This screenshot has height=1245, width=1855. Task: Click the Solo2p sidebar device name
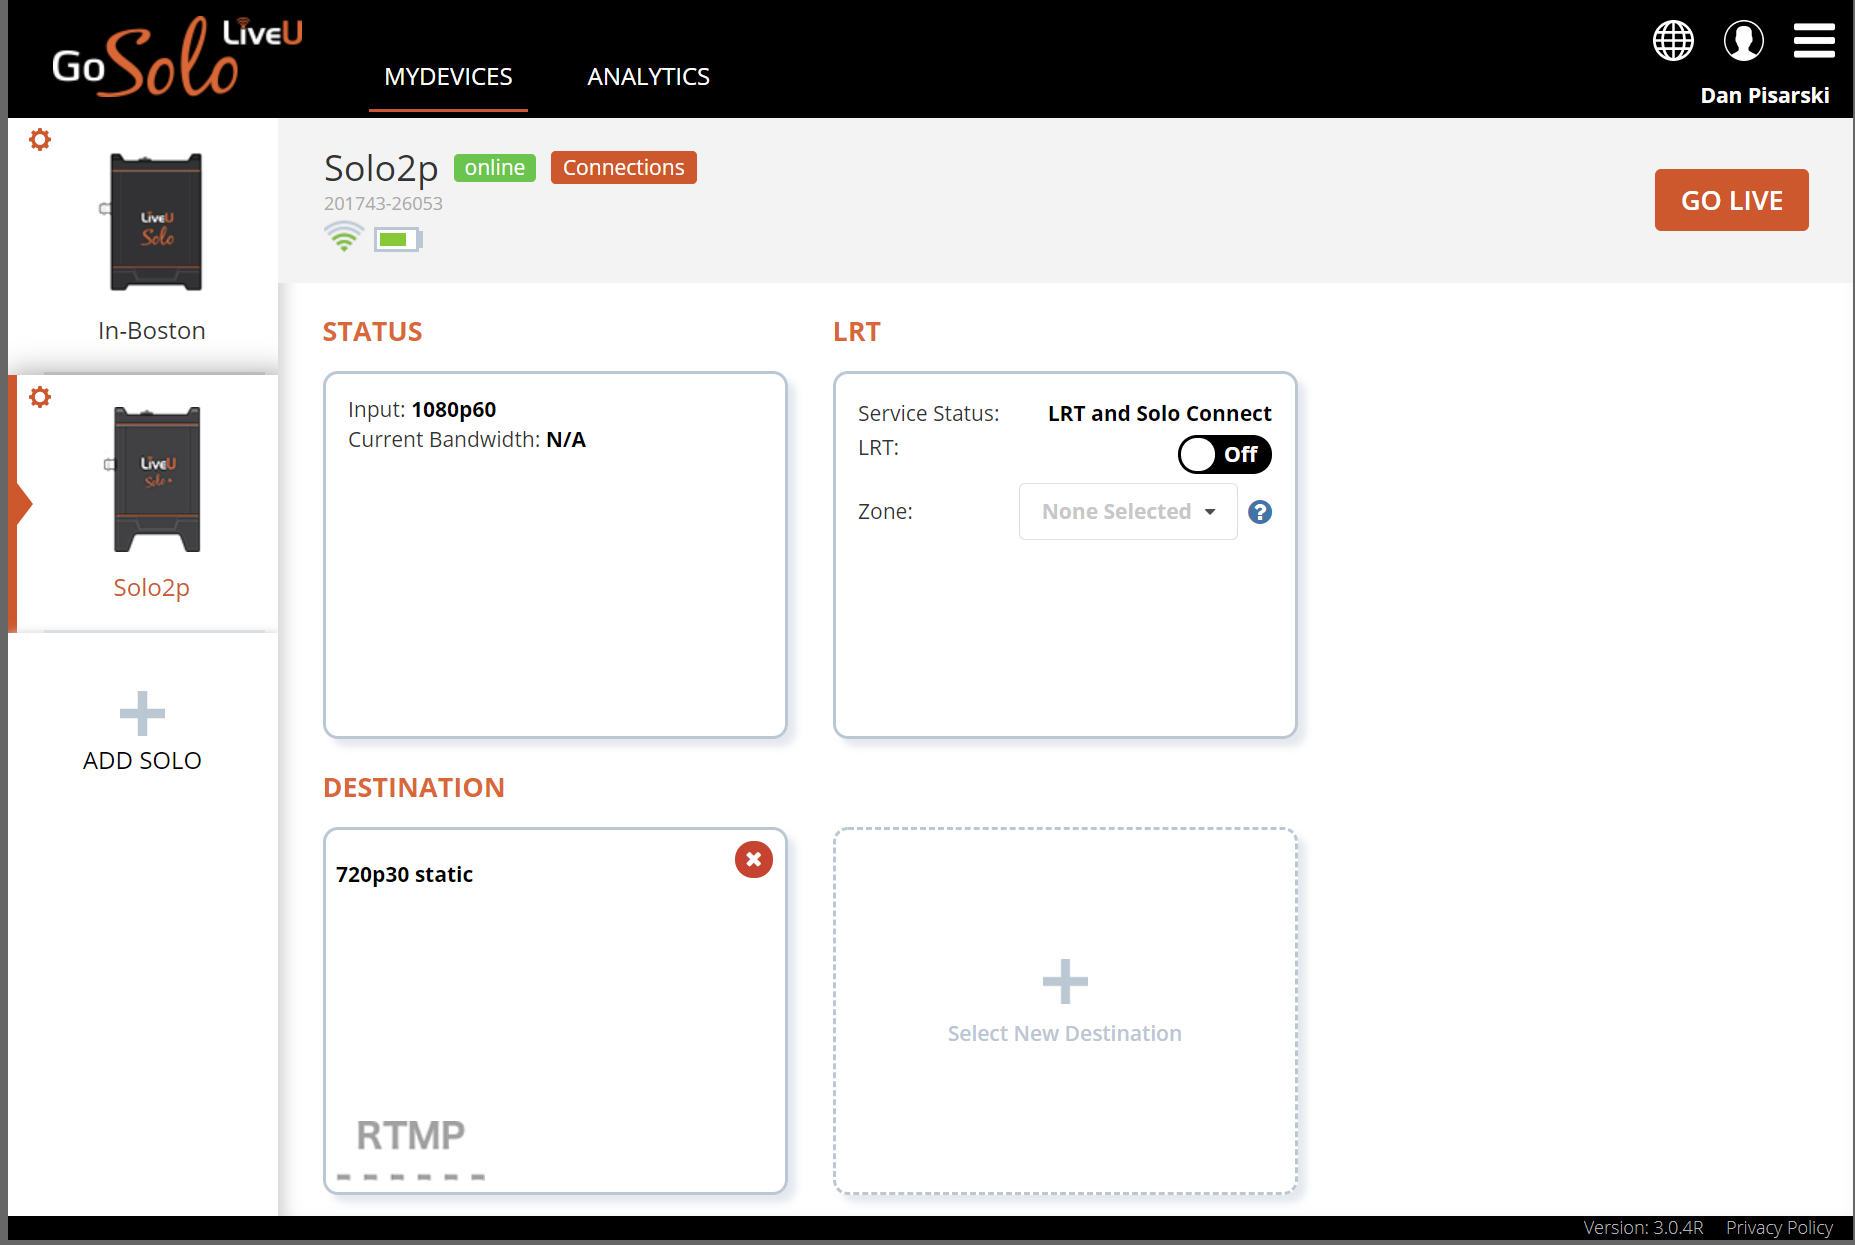click(x=152, y=588)
